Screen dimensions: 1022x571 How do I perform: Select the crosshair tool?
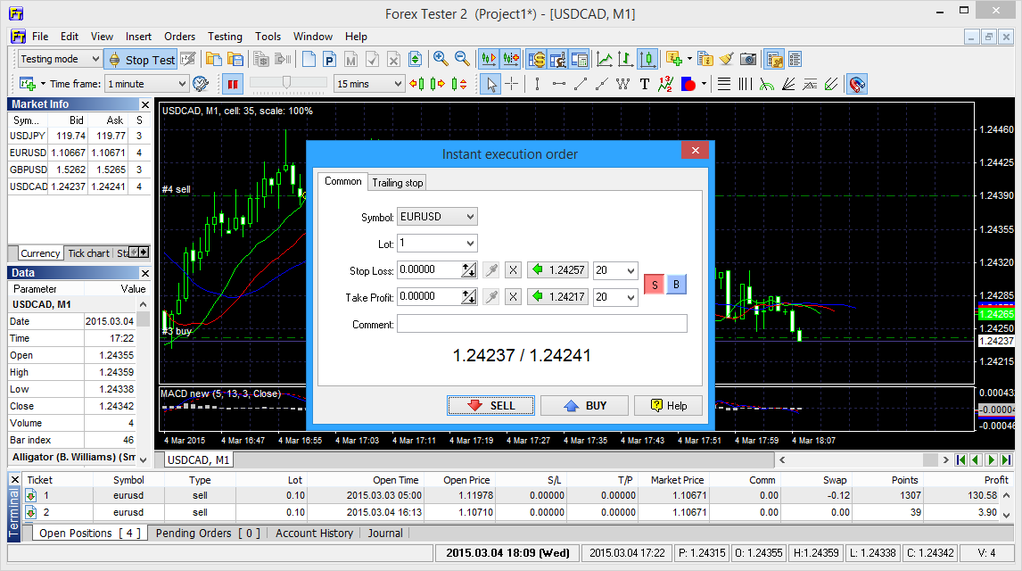pos(512,84)
